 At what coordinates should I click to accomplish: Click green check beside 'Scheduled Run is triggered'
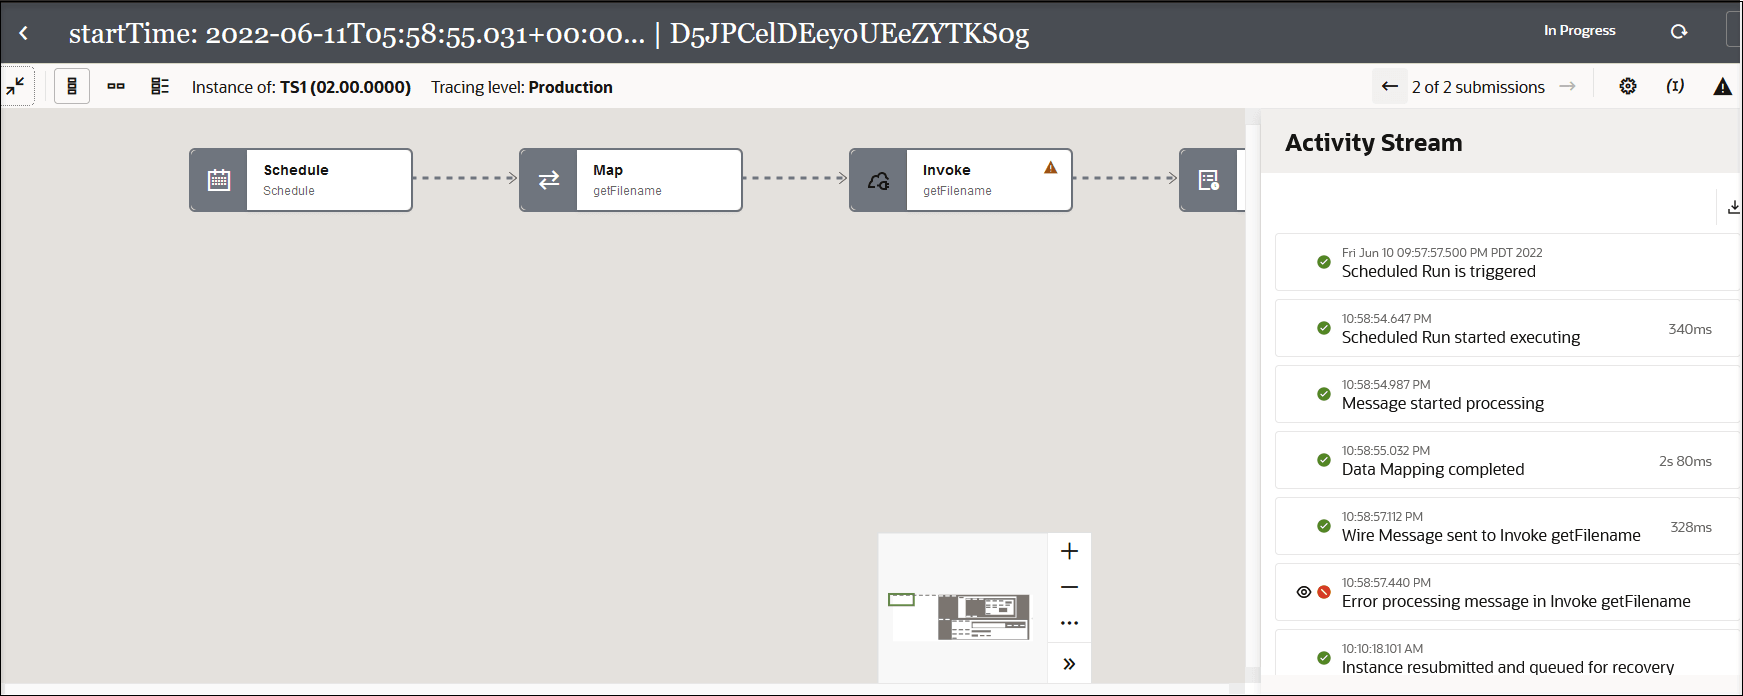1324,262
